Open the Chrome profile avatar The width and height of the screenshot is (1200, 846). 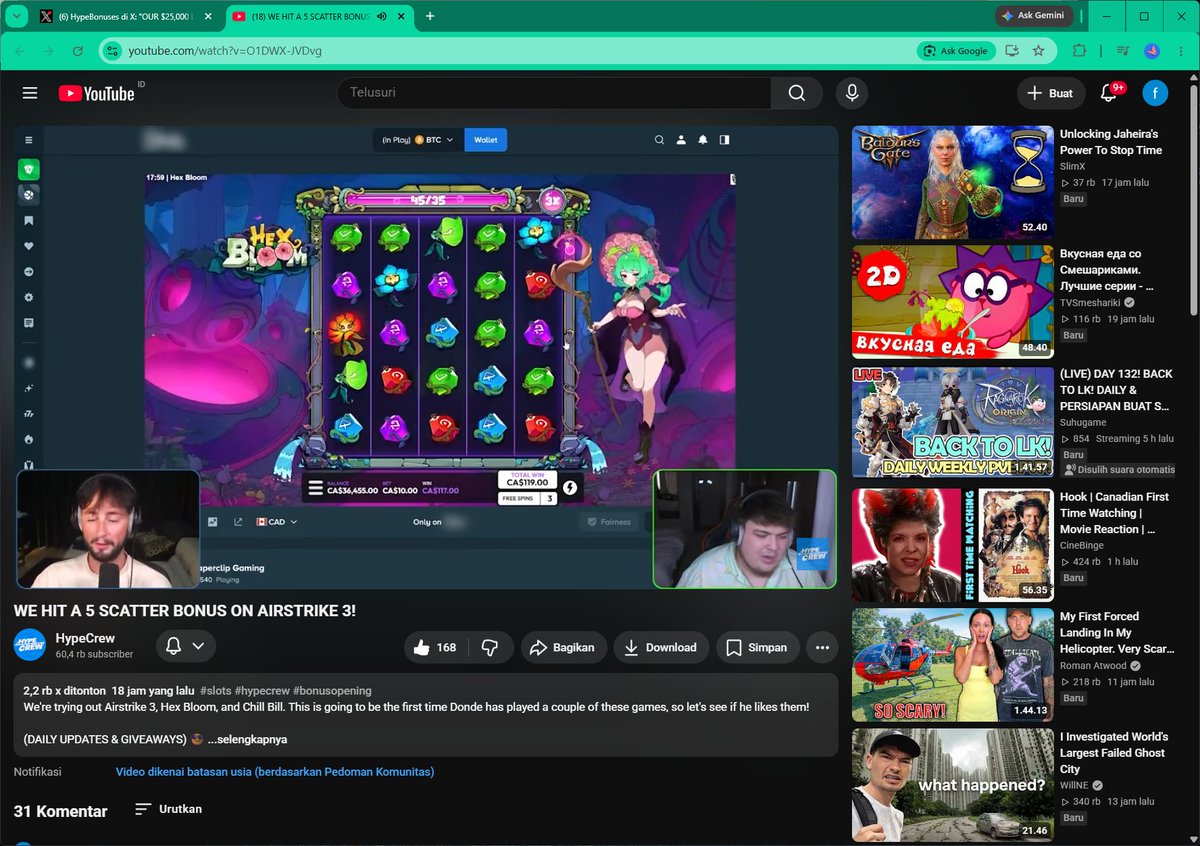click(x=1151, y=50)
